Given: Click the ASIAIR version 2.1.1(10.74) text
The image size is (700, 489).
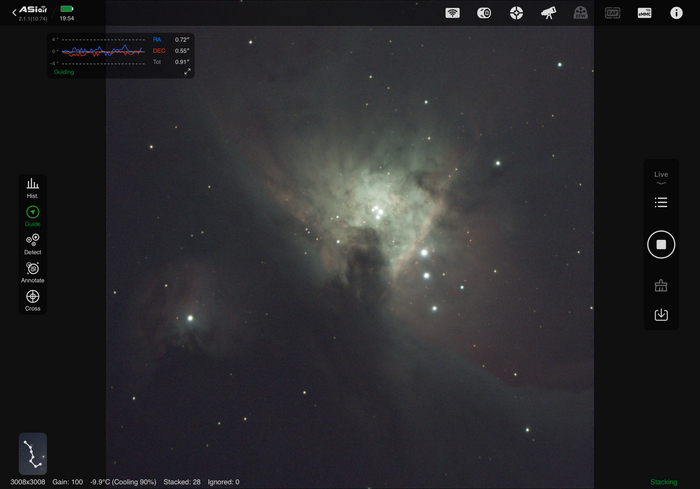Looking at the screenshot, I should point(33,19).
